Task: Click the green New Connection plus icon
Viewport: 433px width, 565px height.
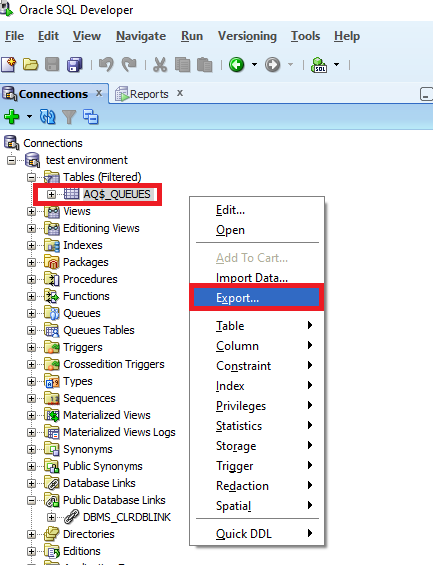Action: pos(12,117)
